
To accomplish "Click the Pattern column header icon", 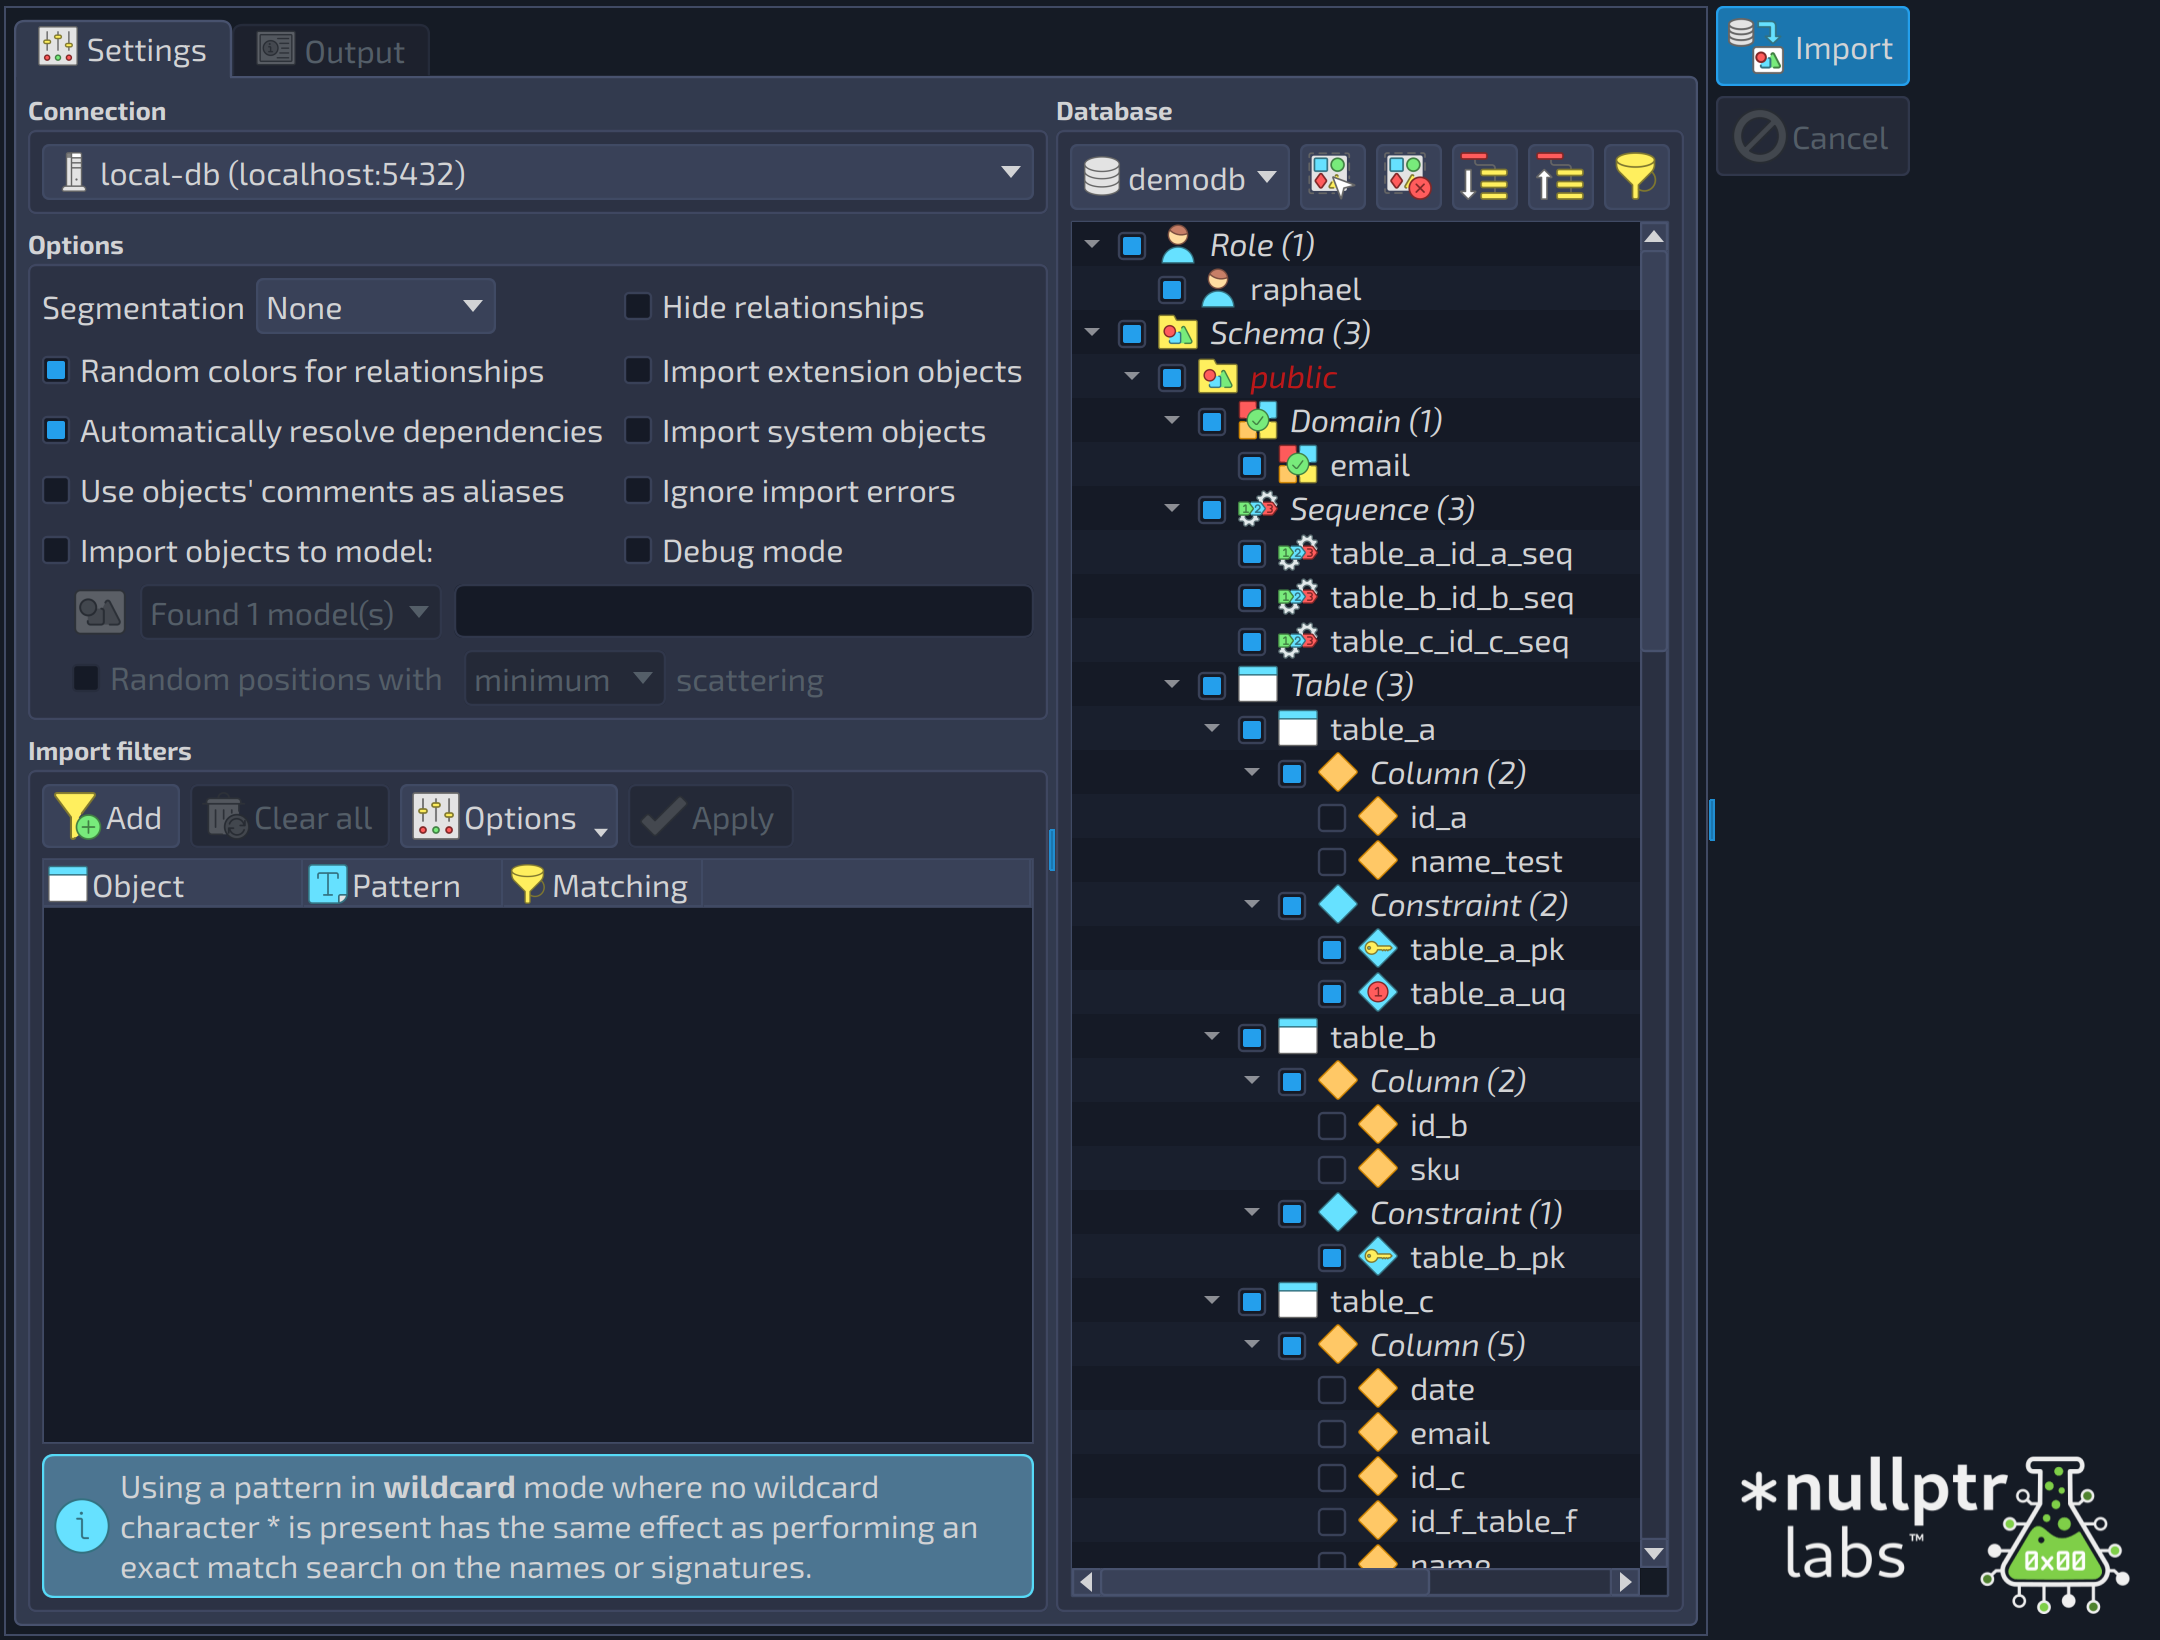I will (x=327, y=885).
